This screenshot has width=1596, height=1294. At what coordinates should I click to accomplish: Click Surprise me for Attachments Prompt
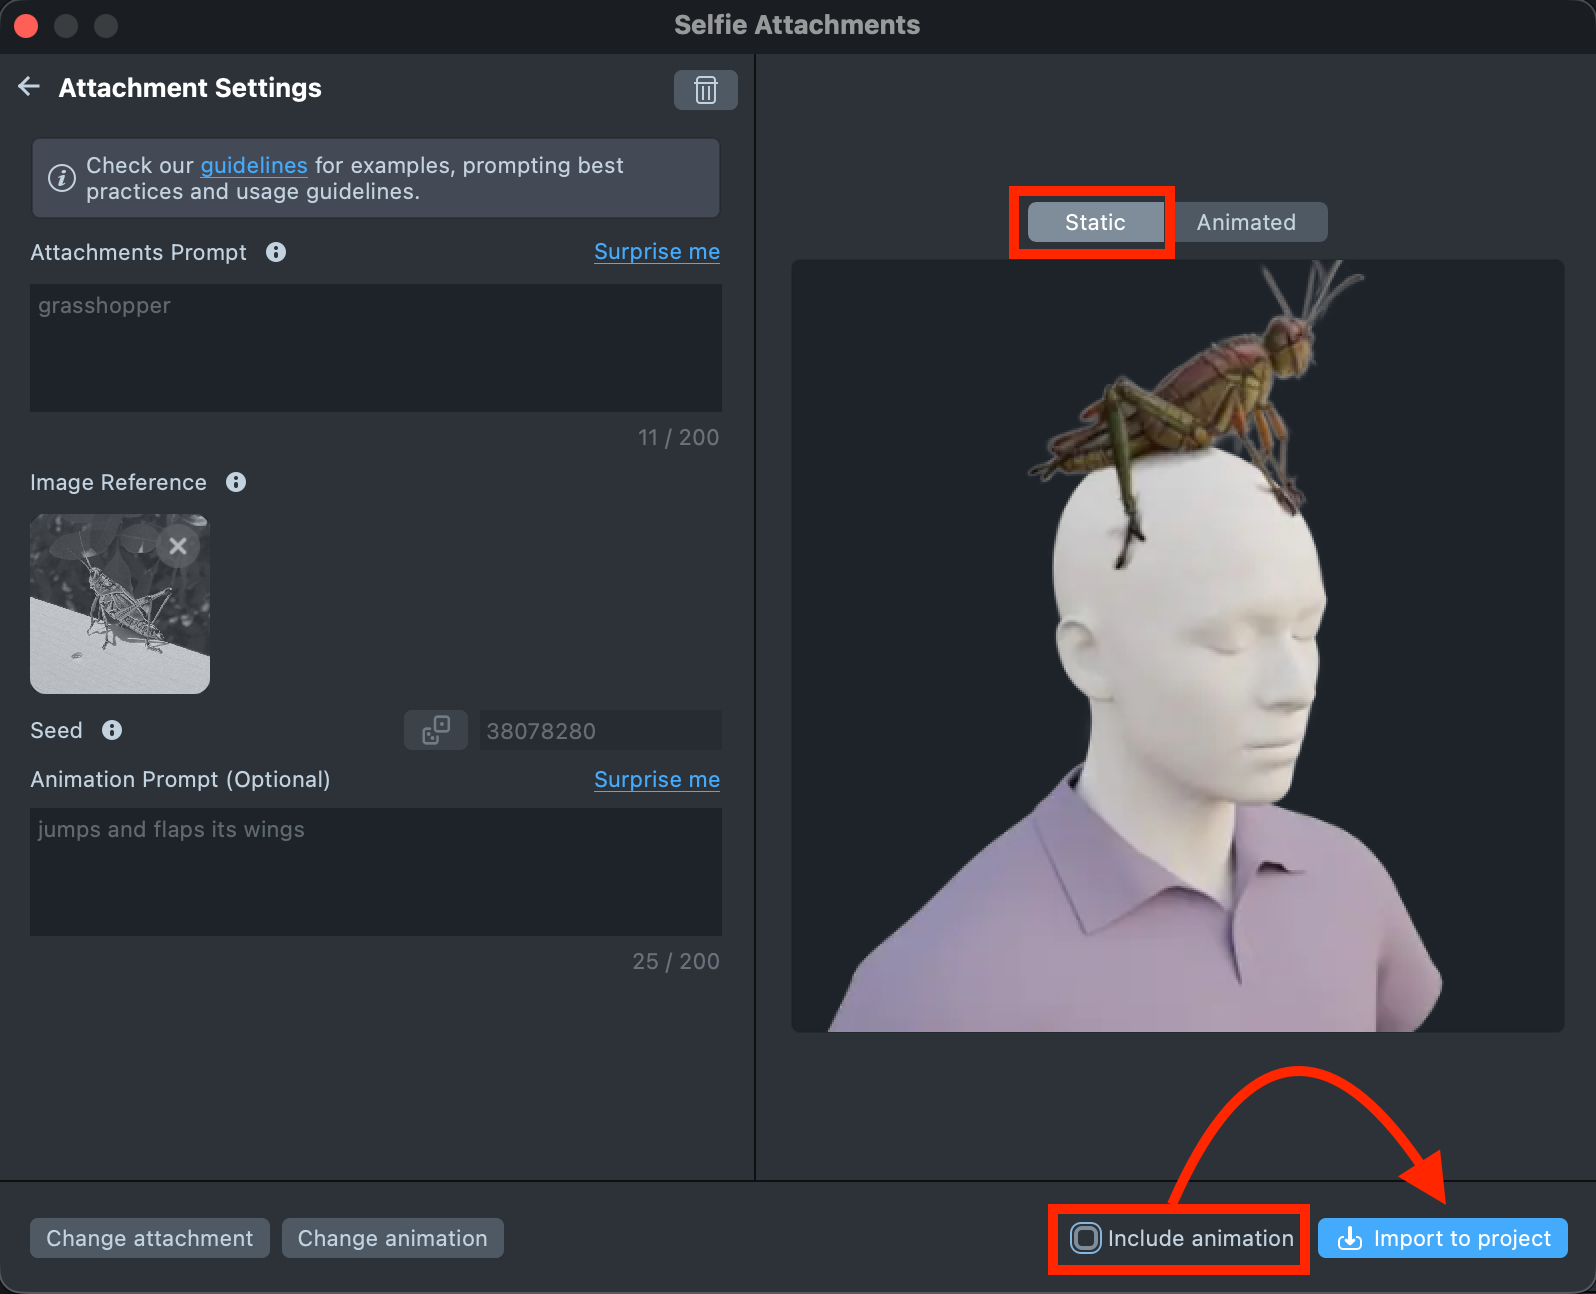pos(657,252)
